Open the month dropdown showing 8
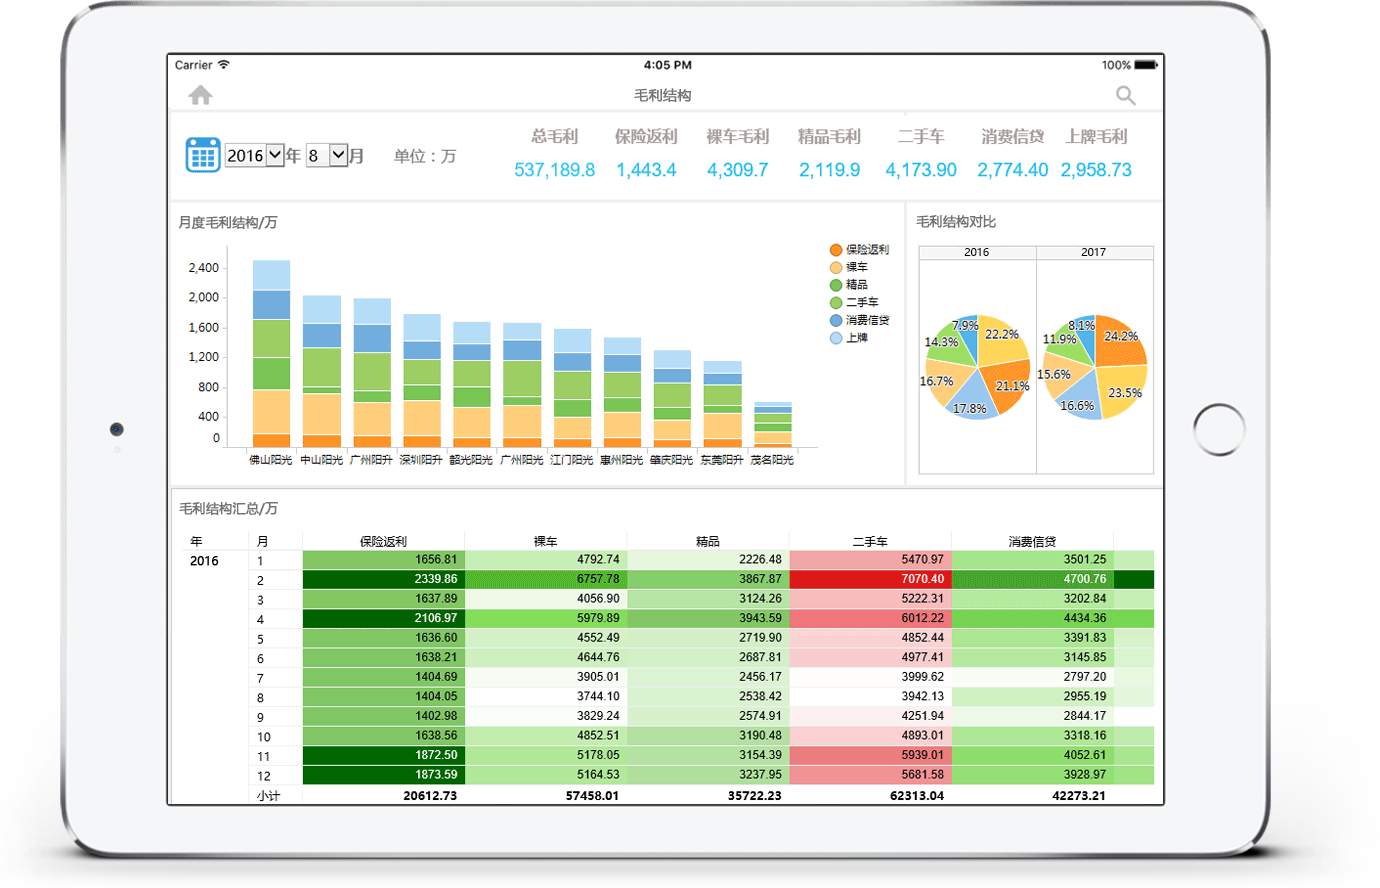The height and width of the screenshot is (888, 1380). pyautogui.click(x=327, y=155)
